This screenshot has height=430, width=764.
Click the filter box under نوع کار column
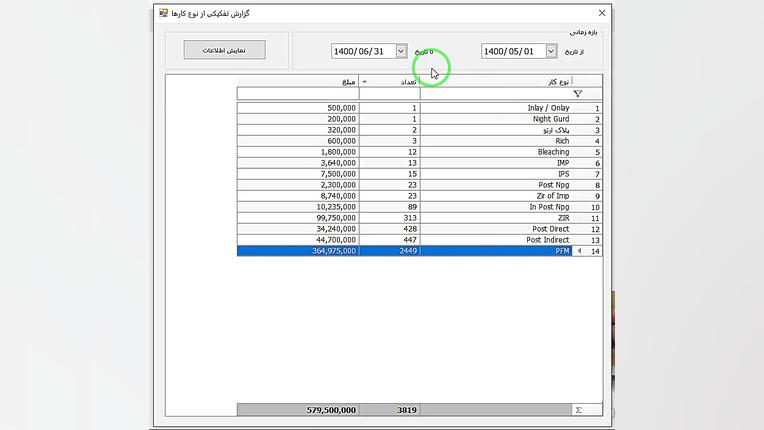click(x=496, y=93)
